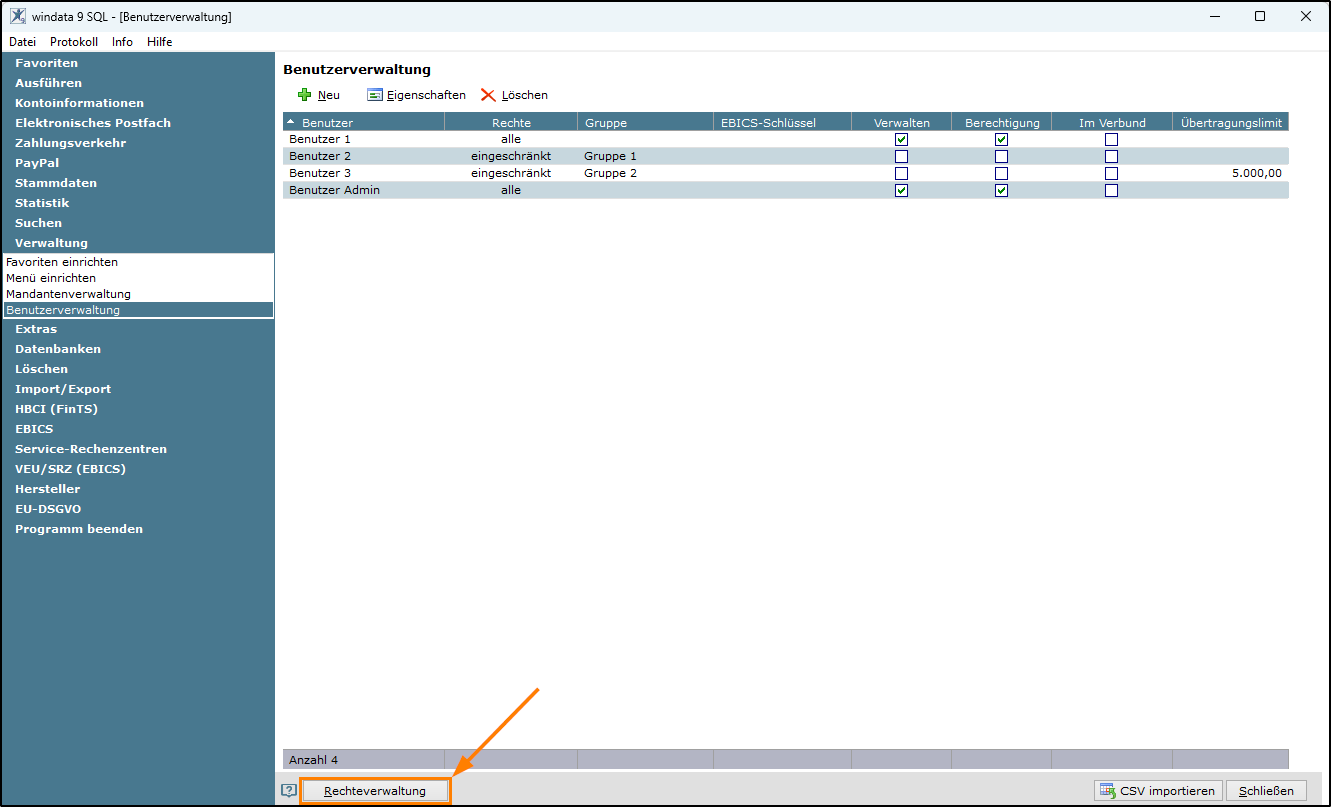
Task: Open Eigenschaften for the selected user
Action: click(x=416, y=95)
